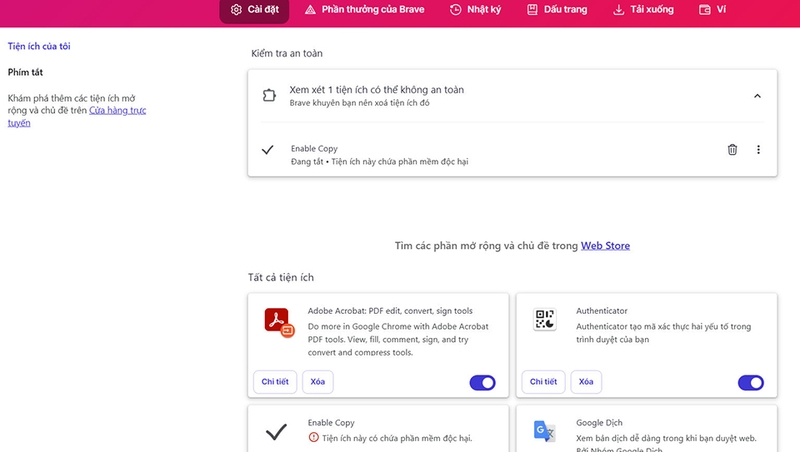800x452 pixels.
Task: Open Phần thưởng của Brave tab
Action: (x=364, y=10)
